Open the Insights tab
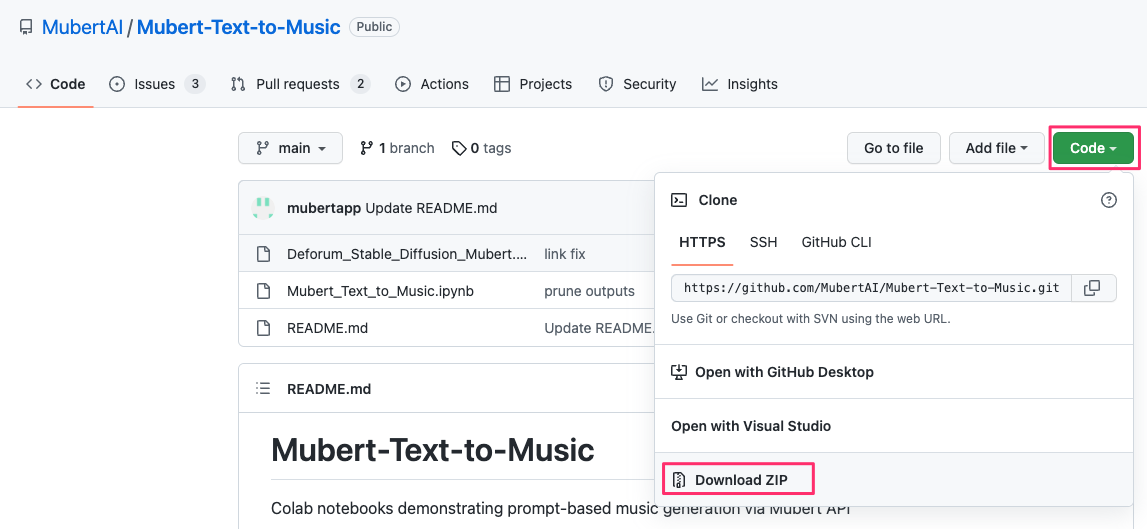This screenshot has width=1147, height=529. click(x=740, y=84)
